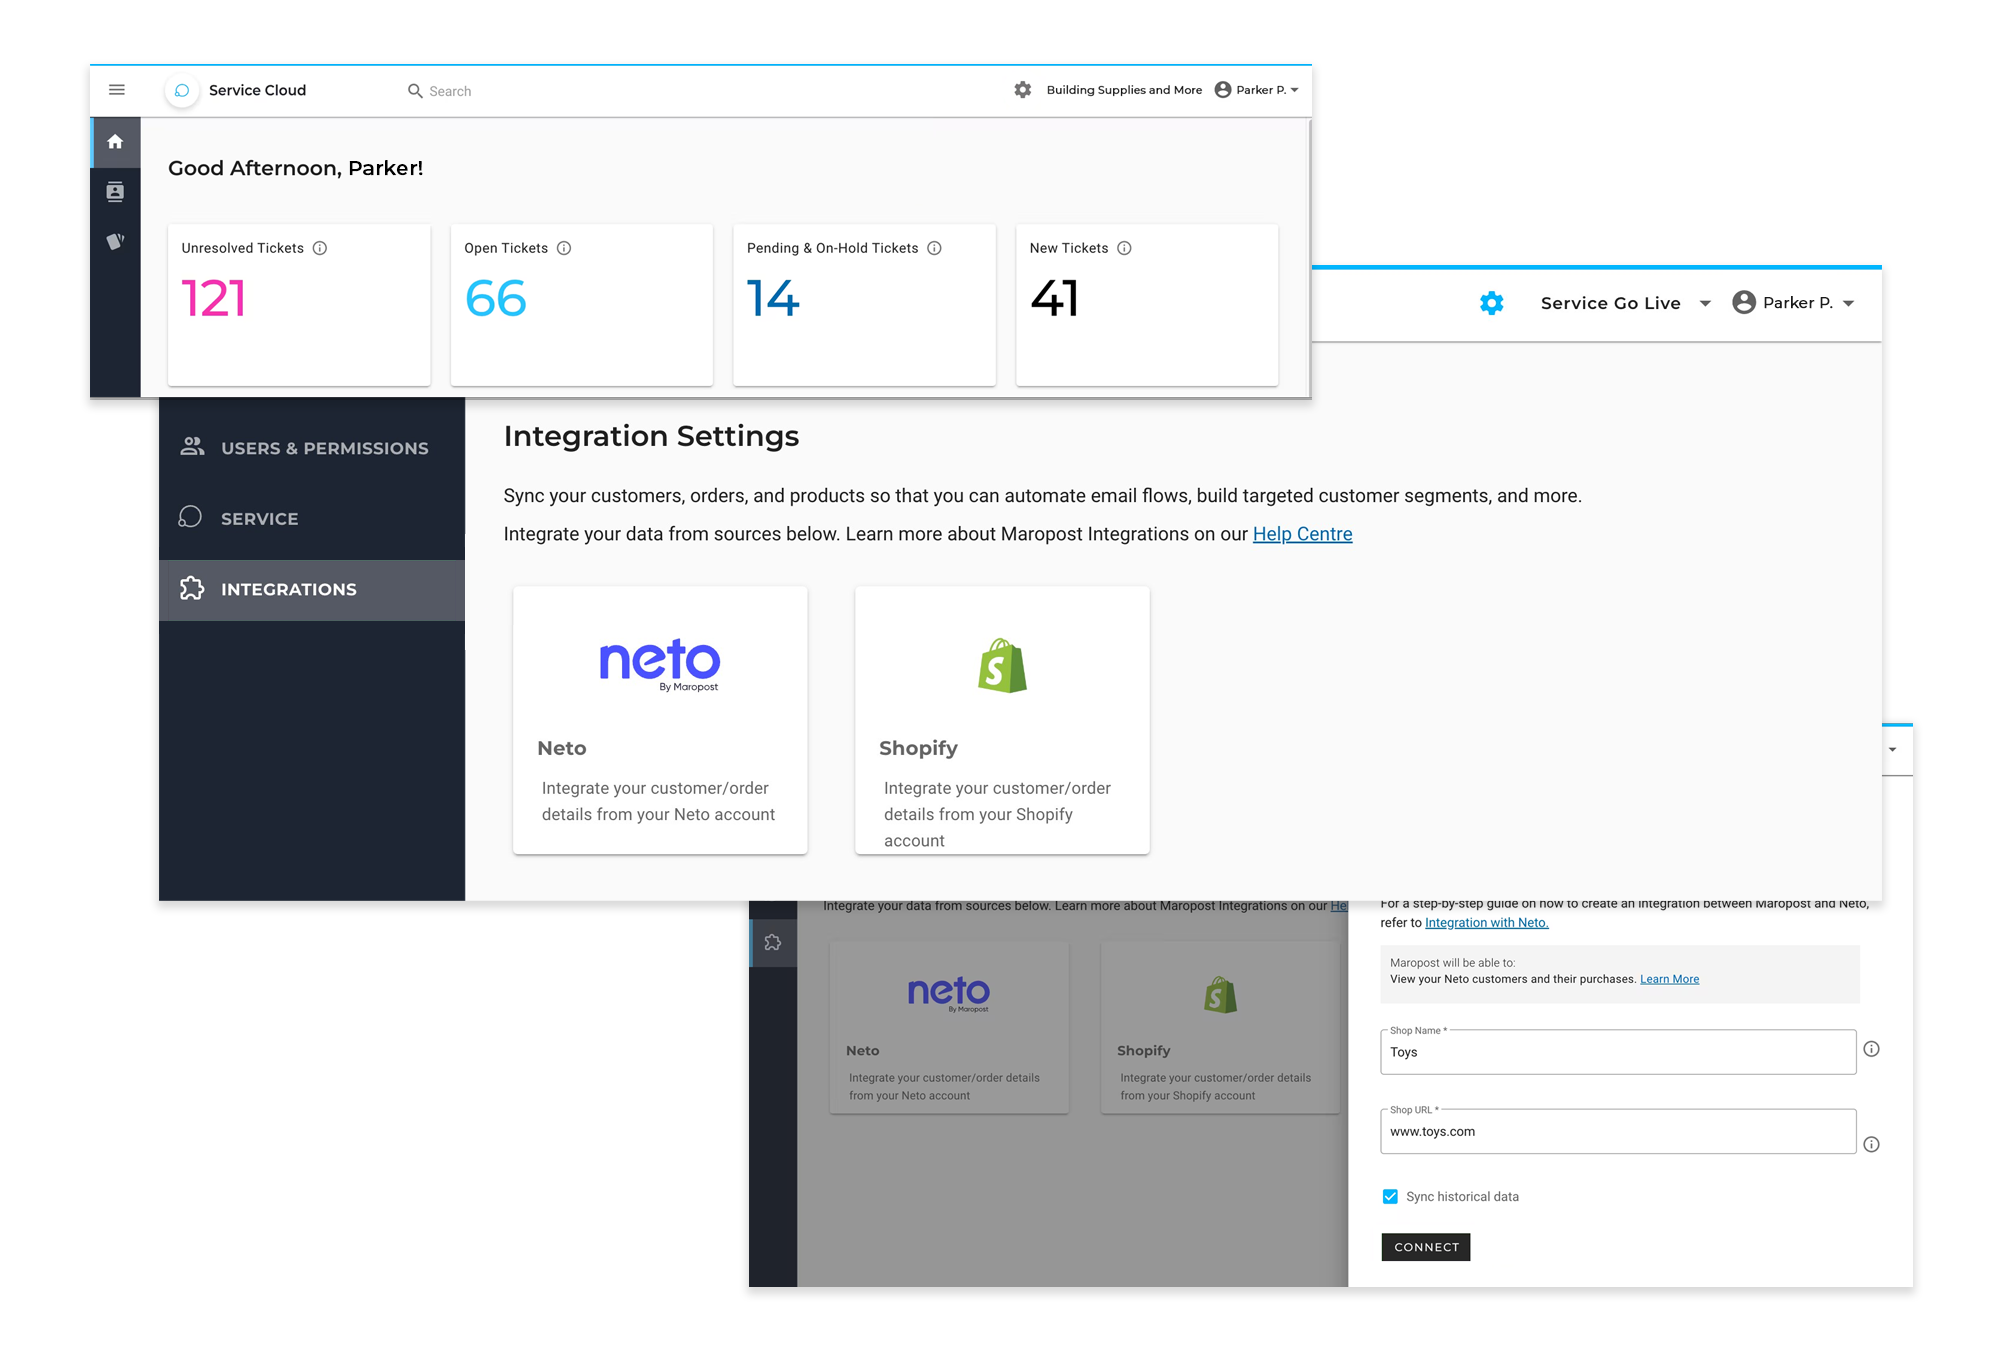The width and height of the screenshot is (2000, 1361).
Task: Click gear icon beside Building Supplies
Action: tap(1022, 90)
